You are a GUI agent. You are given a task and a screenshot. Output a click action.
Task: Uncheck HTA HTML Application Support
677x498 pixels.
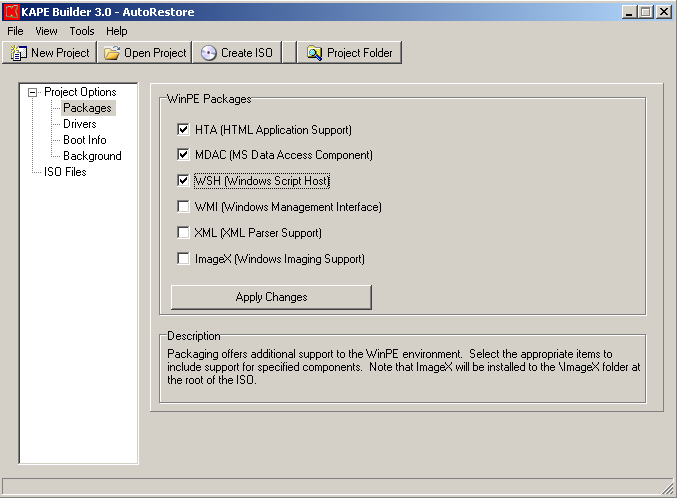tap(183, 130)
